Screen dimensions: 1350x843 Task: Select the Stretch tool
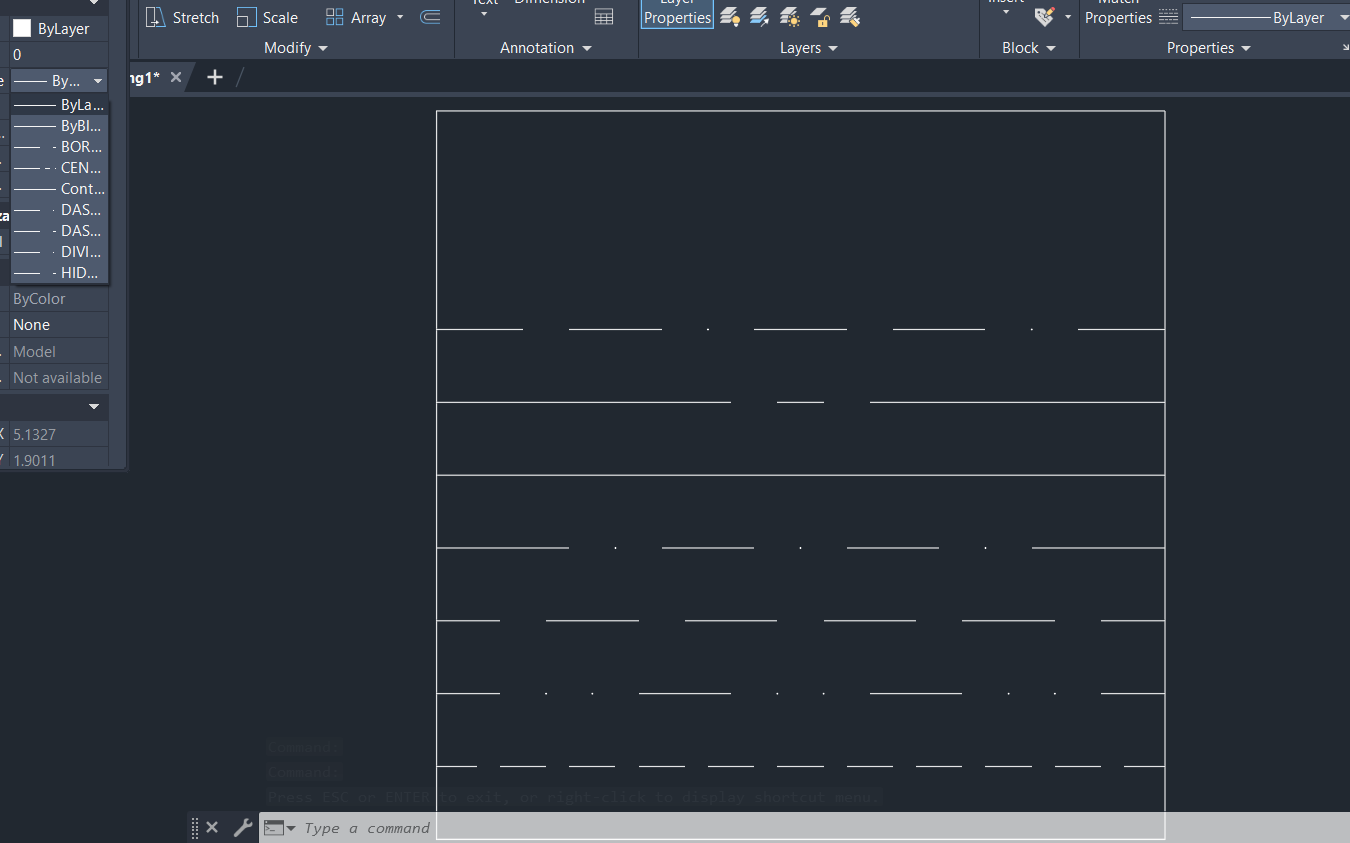point(182,17)
